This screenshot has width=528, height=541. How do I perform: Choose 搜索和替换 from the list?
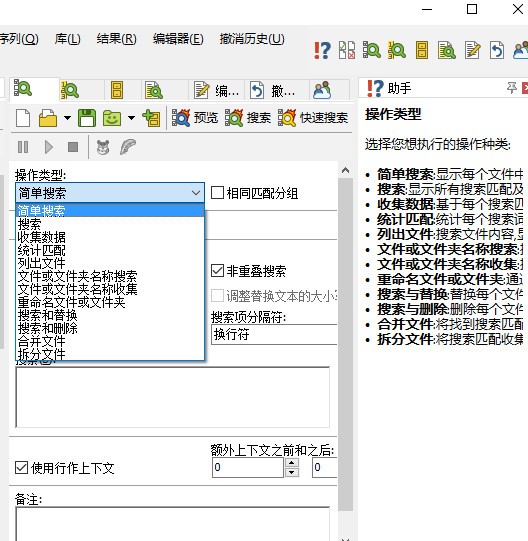[x=110, y=315]
